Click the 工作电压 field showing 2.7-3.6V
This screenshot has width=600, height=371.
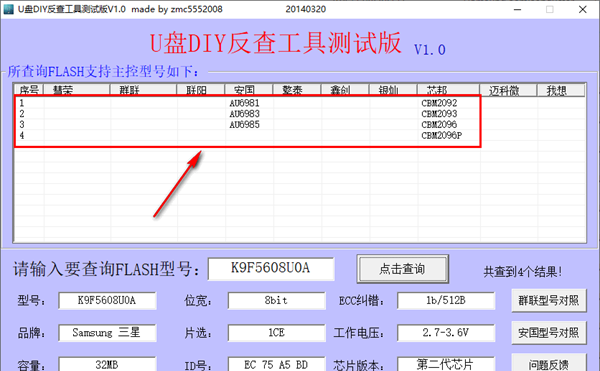446,333
